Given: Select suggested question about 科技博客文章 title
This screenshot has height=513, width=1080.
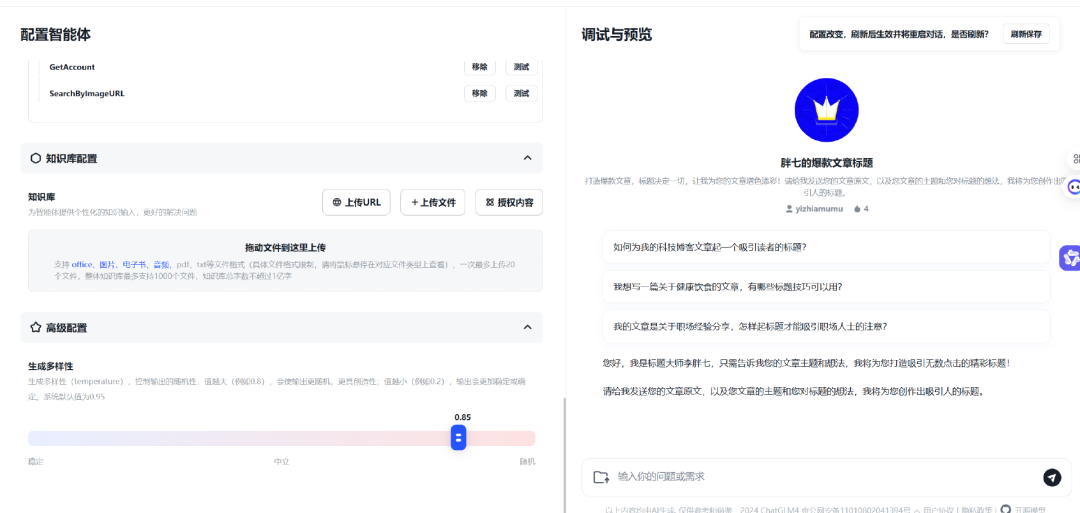Looking at the screenshot, I should tap(826, 247).
